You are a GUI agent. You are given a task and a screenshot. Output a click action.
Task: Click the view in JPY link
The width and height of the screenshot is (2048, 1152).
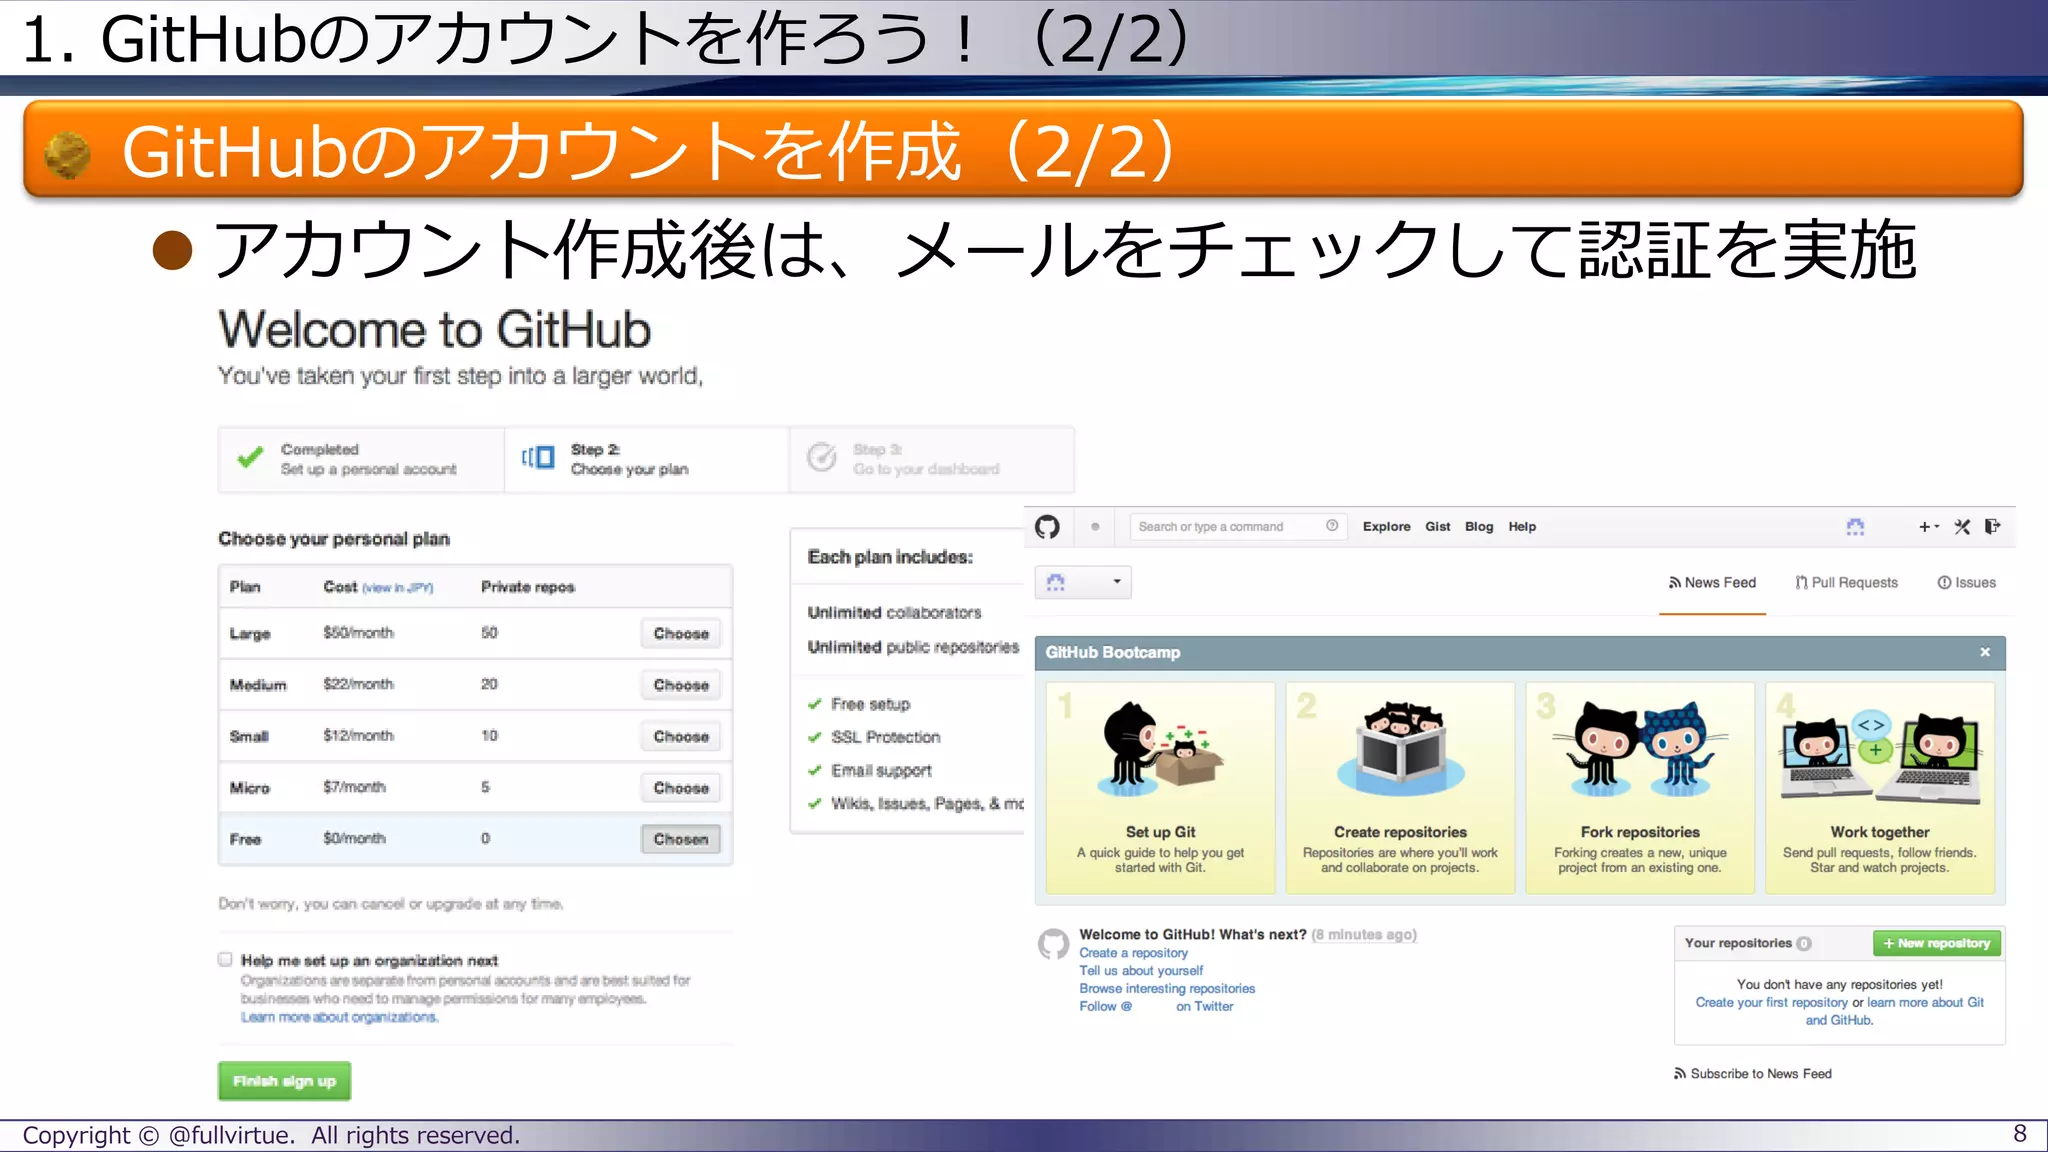pyautogui.click(x=397, y=588)
